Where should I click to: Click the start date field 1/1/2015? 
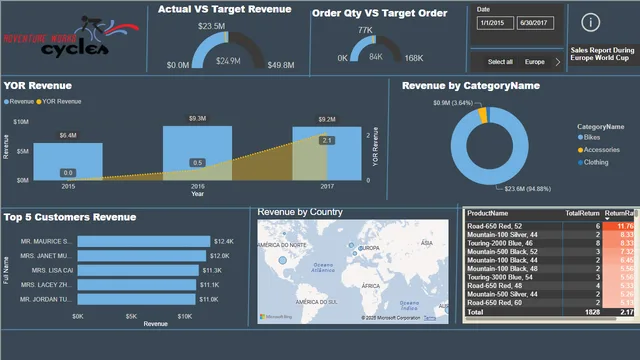[x=495, y=23]
